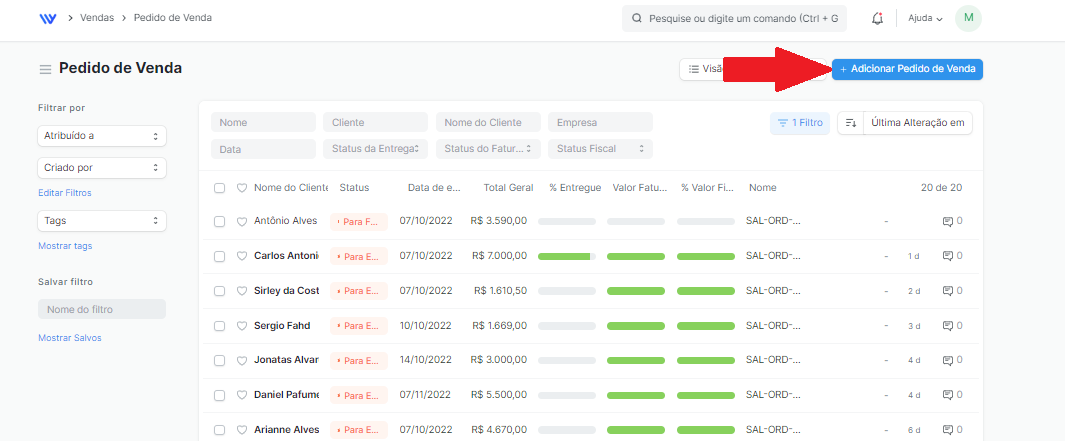Open Status da Entrega filter dropdown
This screenshot has height=441, width=1065.
(x=376, y=149)
